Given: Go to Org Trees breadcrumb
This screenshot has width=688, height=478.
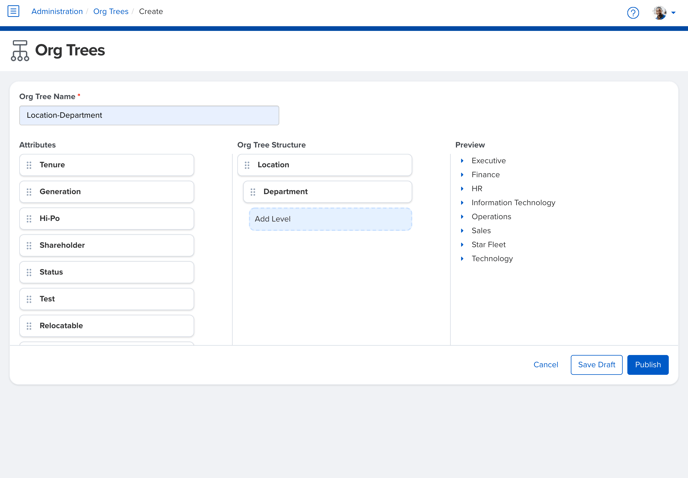Looking at the screenshot, I should coord(111,11).
